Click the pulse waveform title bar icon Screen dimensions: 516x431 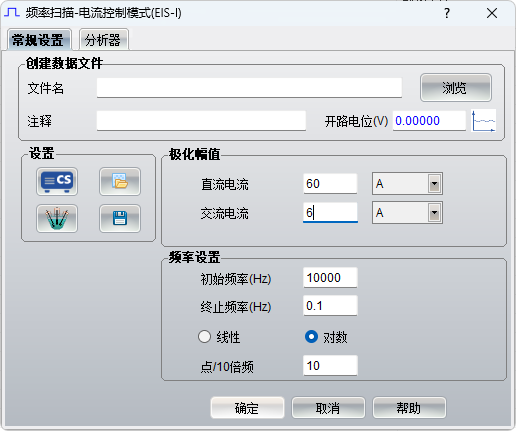tap(12, 13)
